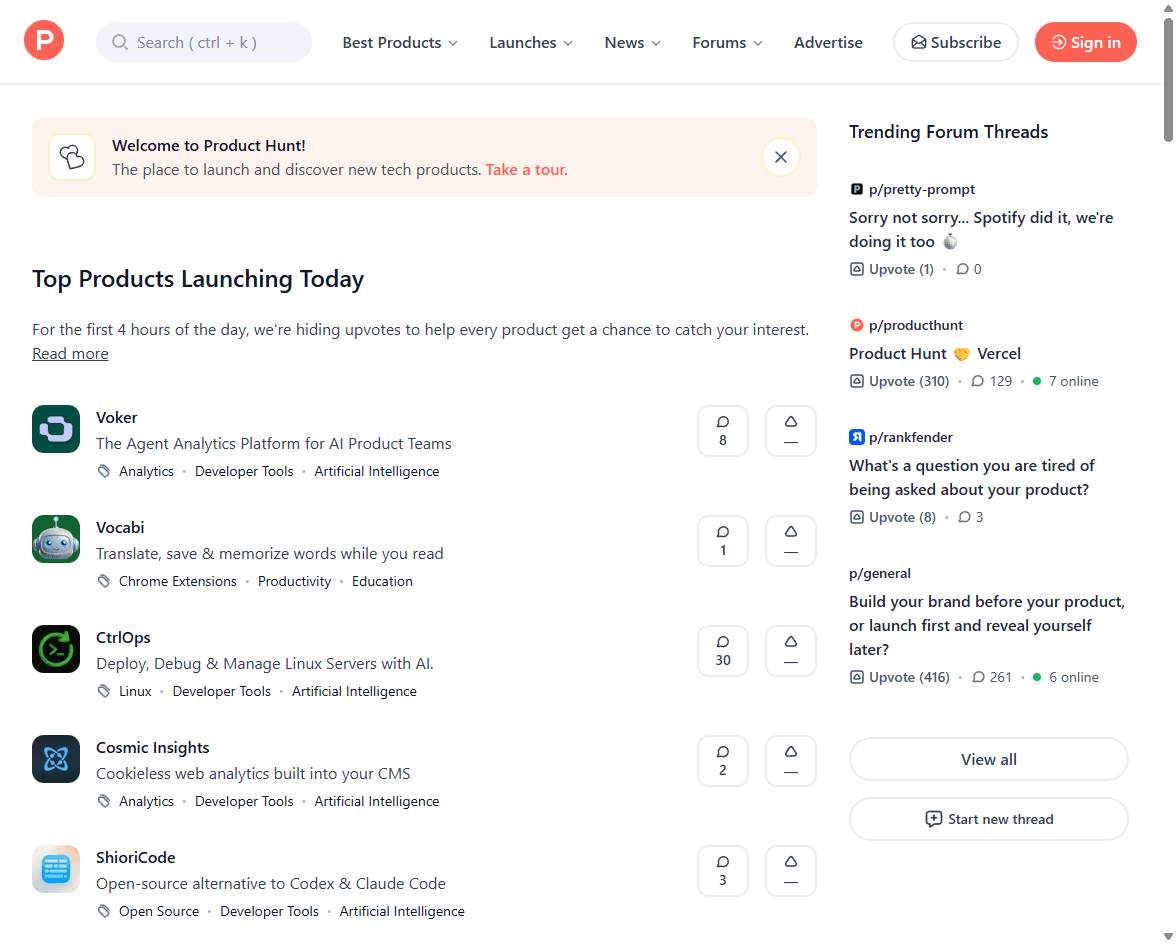The width and height of the screenshot is (1176, 944).
Task: Open the Voker product title
Action: point(116,418)
